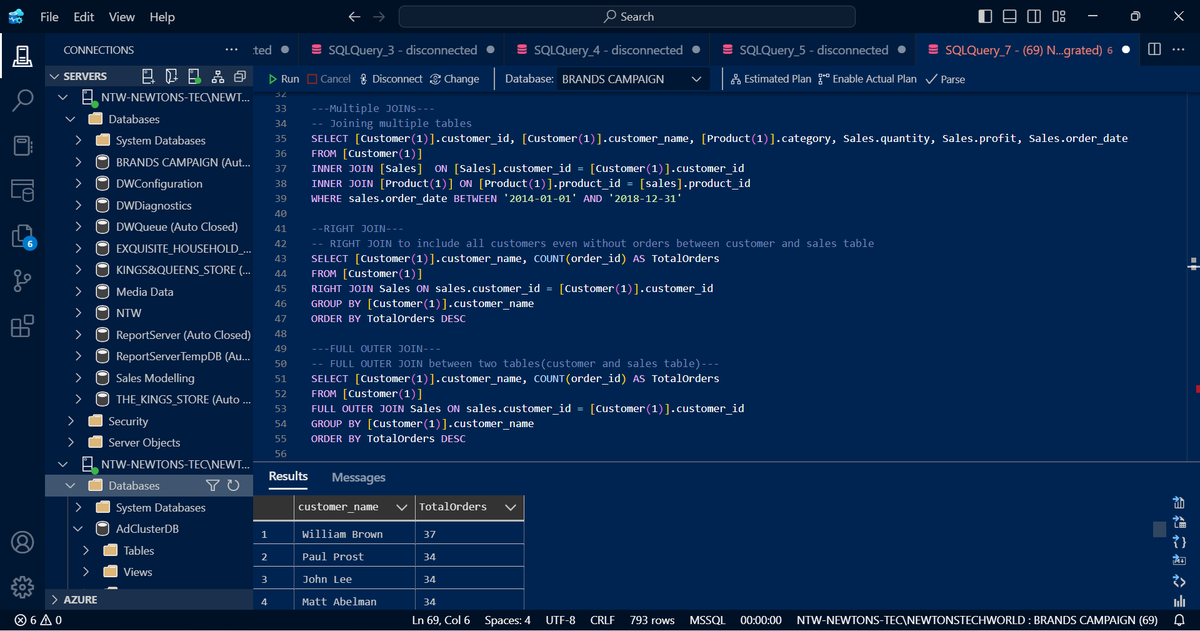The height and width of the screenshot is (631, 1200).
Task: Open notifications bell in status bar
Action: pos(1179,620)
